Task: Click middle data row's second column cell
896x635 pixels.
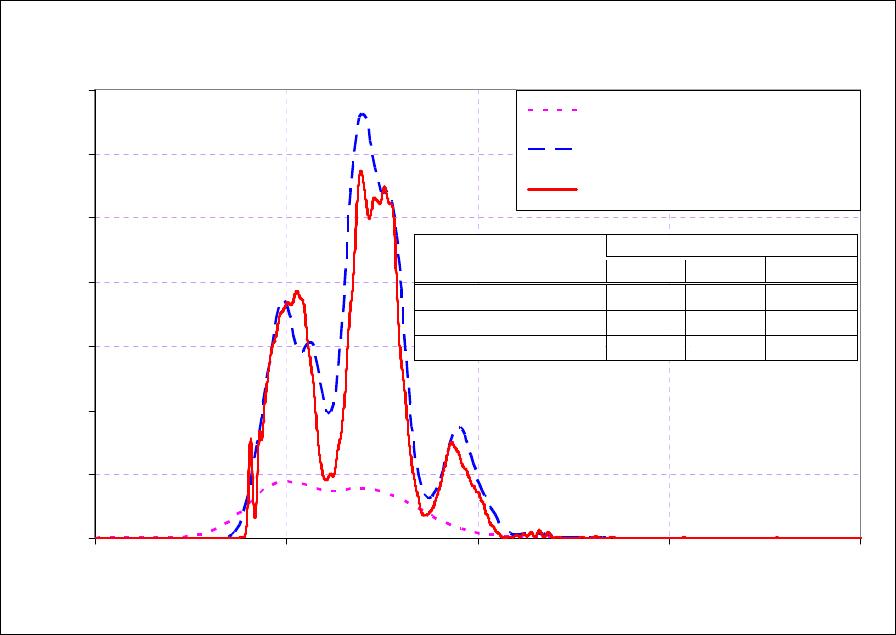Action: click(x=645, y=322)
